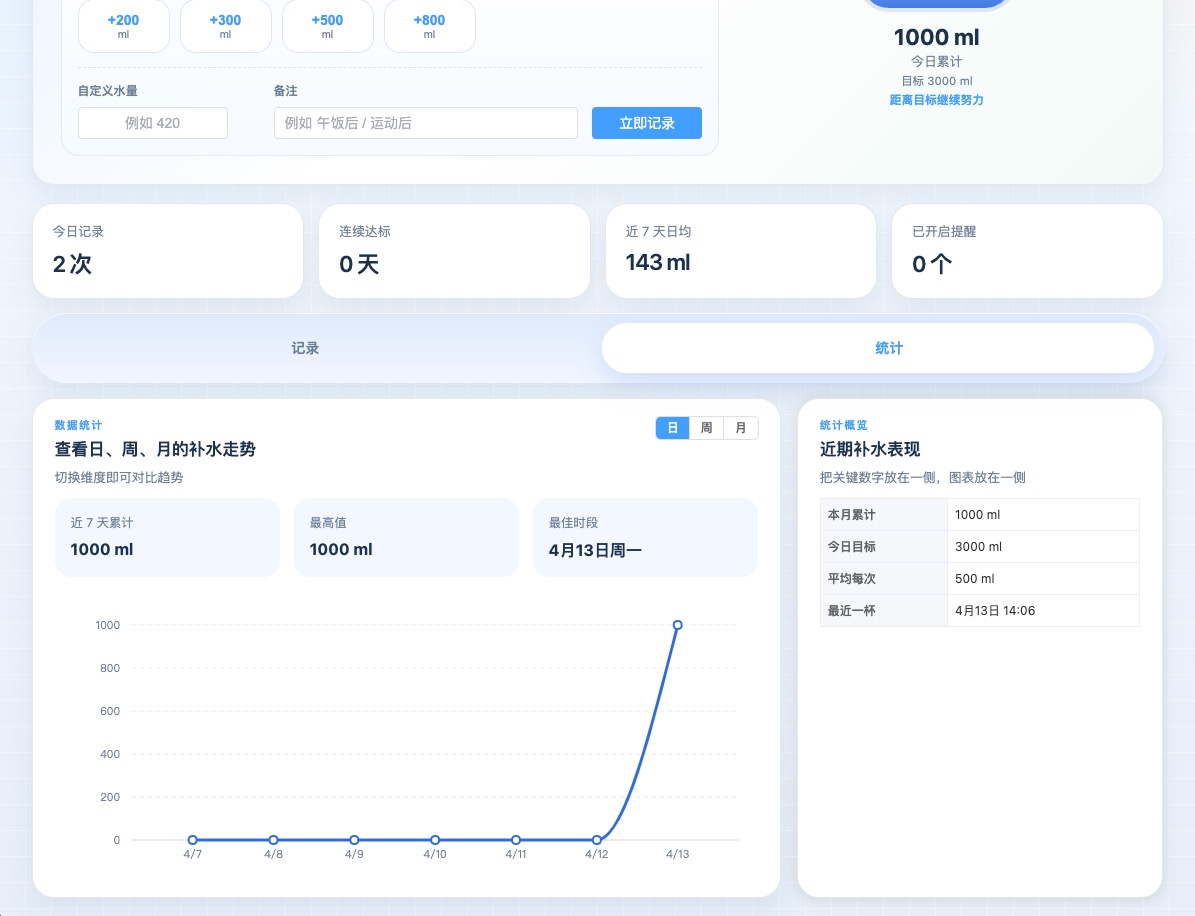
Task: Tap the +800 ml quick add button
Action: click(429, 26)
